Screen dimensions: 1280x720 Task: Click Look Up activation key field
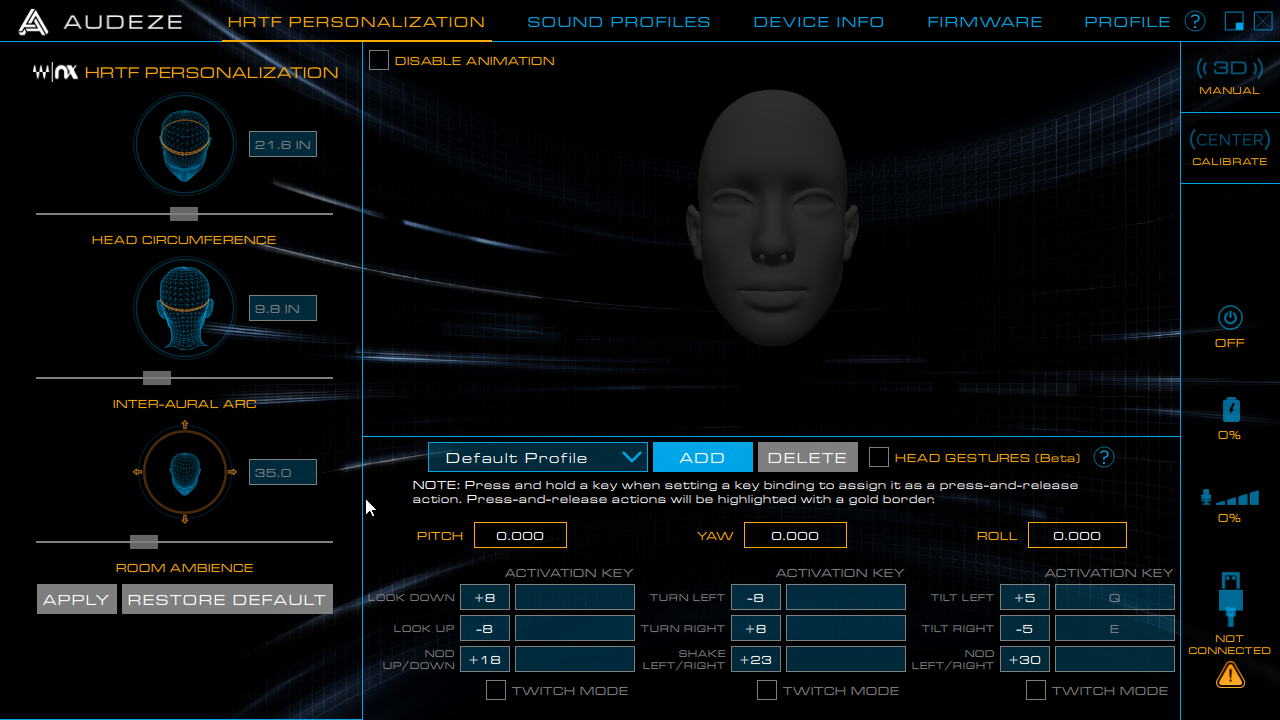click(575, 628)
